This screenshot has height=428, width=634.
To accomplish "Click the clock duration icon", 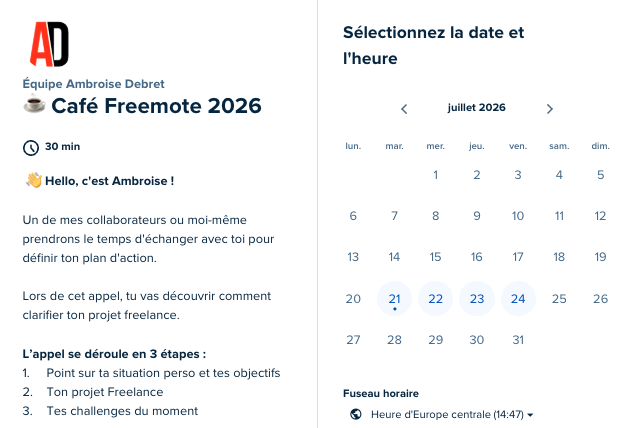I will click(31, 148).
